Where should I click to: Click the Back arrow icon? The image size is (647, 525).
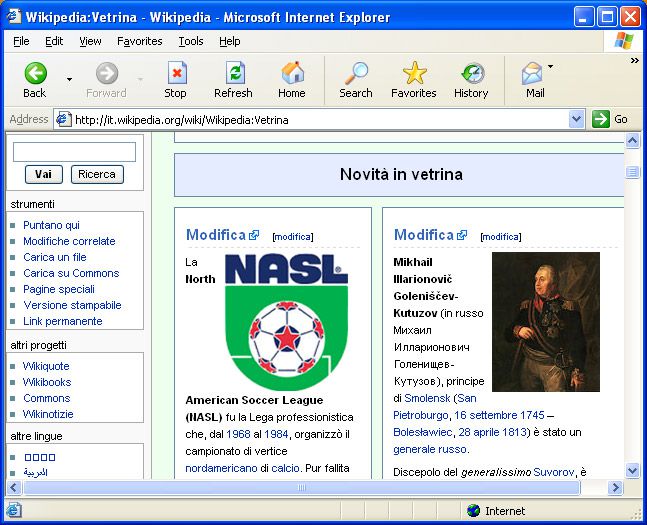tap(35, 73)
